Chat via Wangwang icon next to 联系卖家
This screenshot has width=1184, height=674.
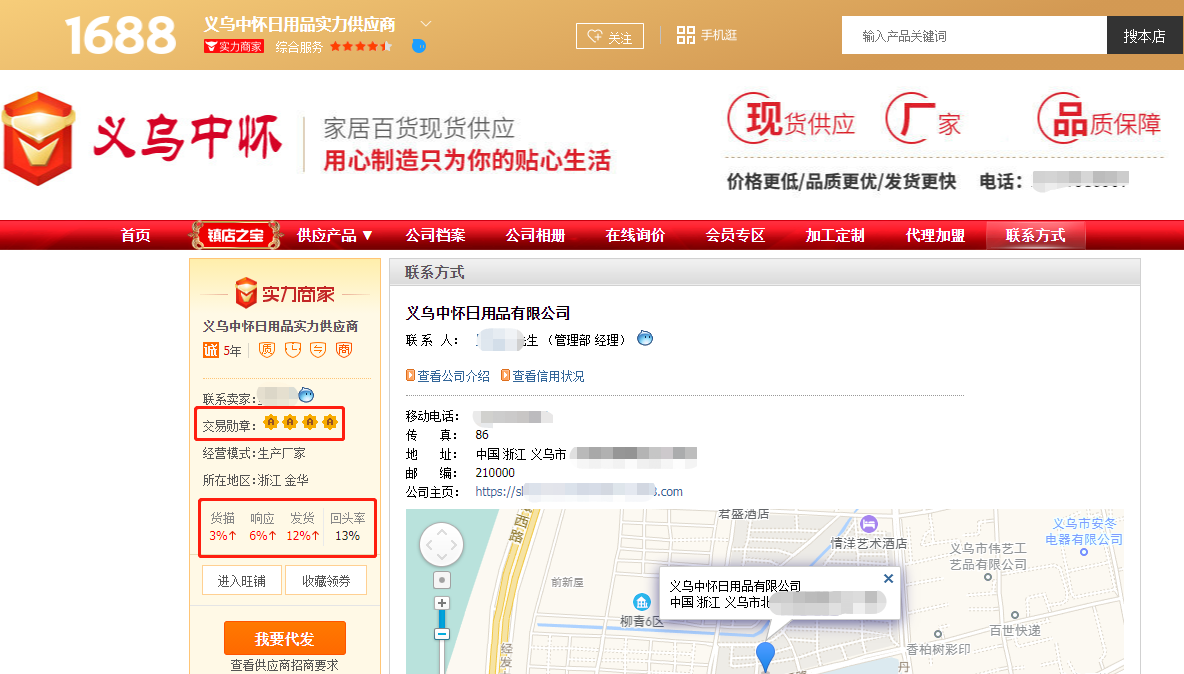[x=306, y=395]
